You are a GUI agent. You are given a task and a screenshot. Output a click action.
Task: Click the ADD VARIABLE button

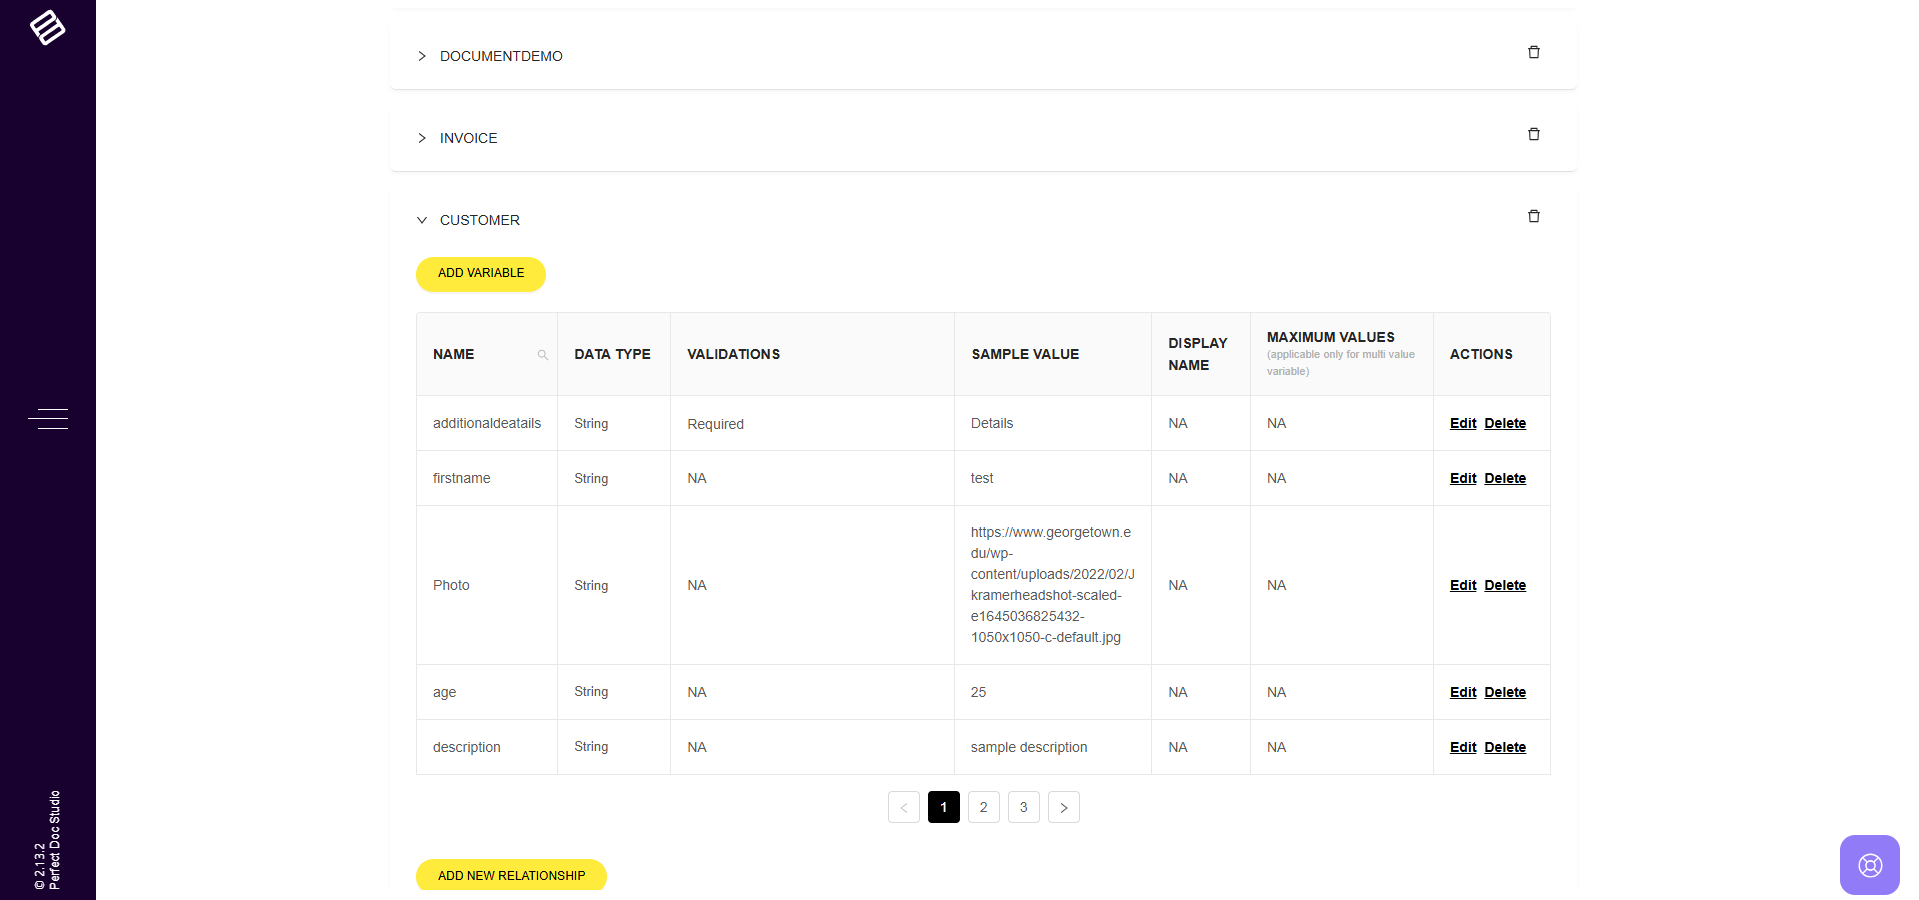(480, 274)
